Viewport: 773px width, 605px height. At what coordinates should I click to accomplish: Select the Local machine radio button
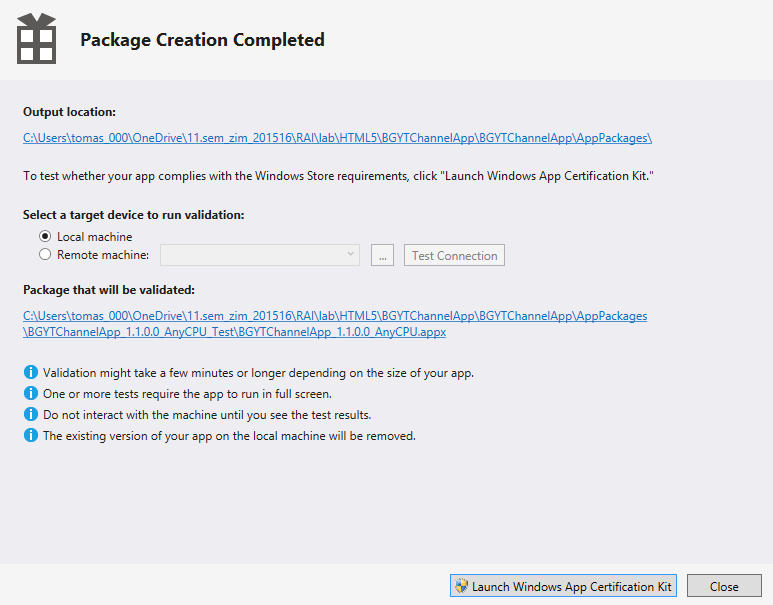(x=45, y=237)
